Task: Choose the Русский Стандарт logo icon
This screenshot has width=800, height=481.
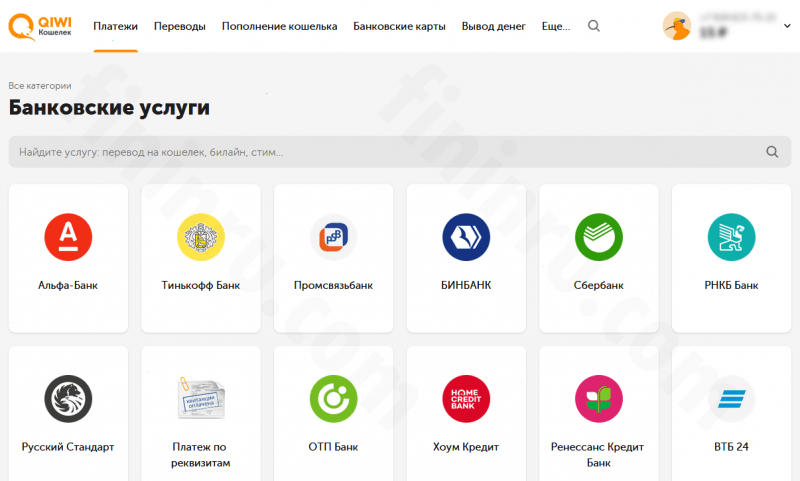Action: pyautogui.click(x=68, y=399)
